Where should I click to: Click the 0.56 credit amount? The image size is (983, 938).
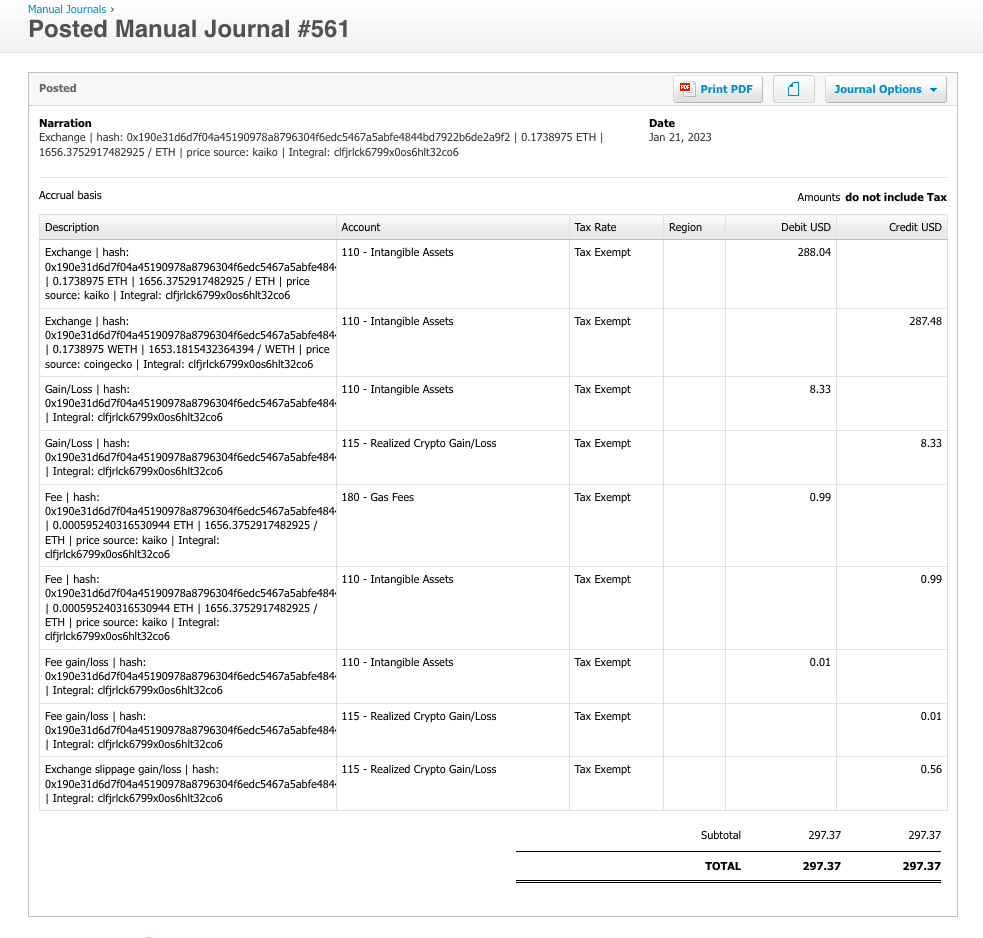pyautogui.click(x=930, y=769)
